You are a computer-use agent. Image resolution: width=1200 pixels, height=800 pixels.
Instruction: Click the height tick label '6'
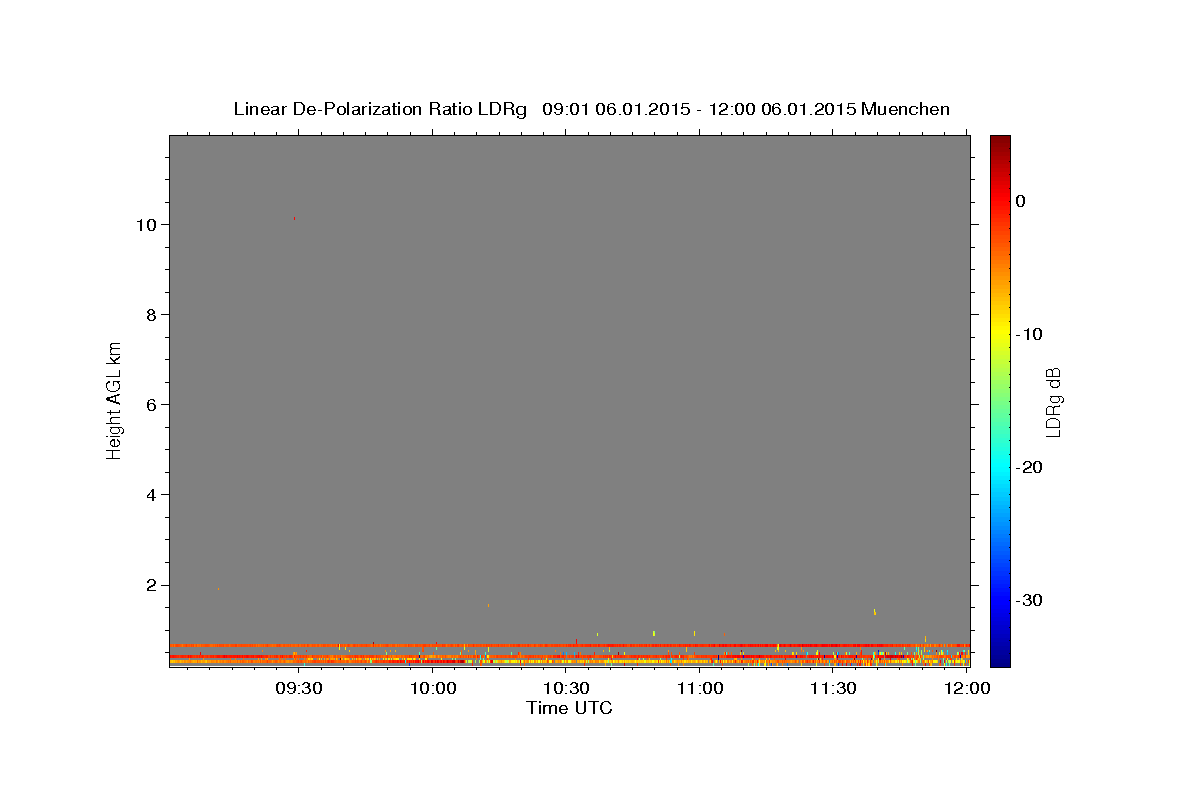[x=152, y=405]
